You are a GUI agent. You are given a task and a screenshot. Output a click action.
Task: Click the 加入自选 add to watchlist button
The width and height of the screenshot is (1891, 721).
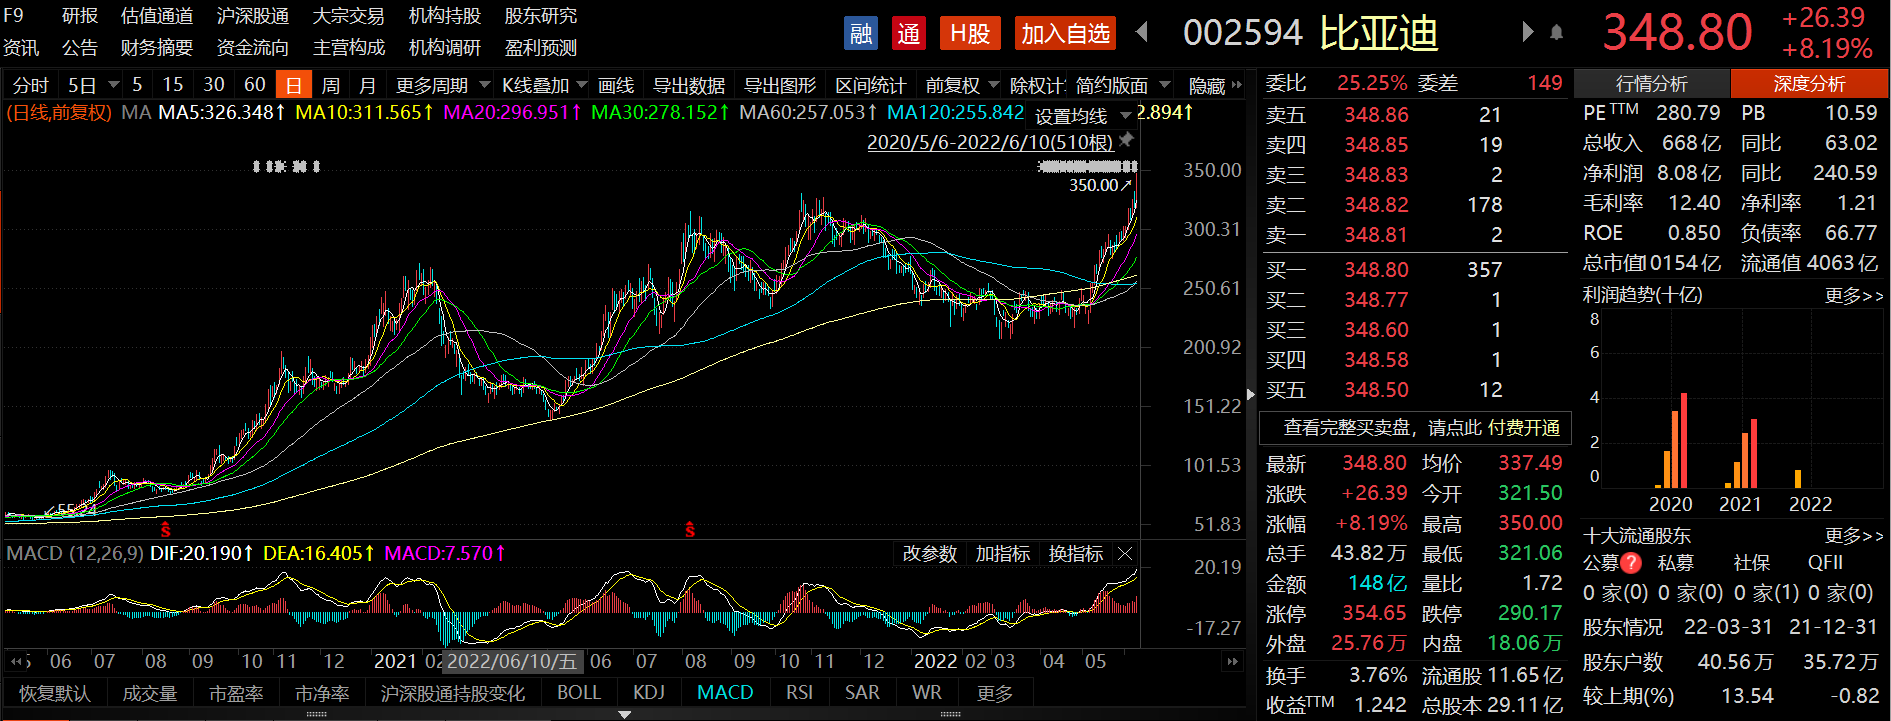pyautogui.click(x=1065, y=33)
